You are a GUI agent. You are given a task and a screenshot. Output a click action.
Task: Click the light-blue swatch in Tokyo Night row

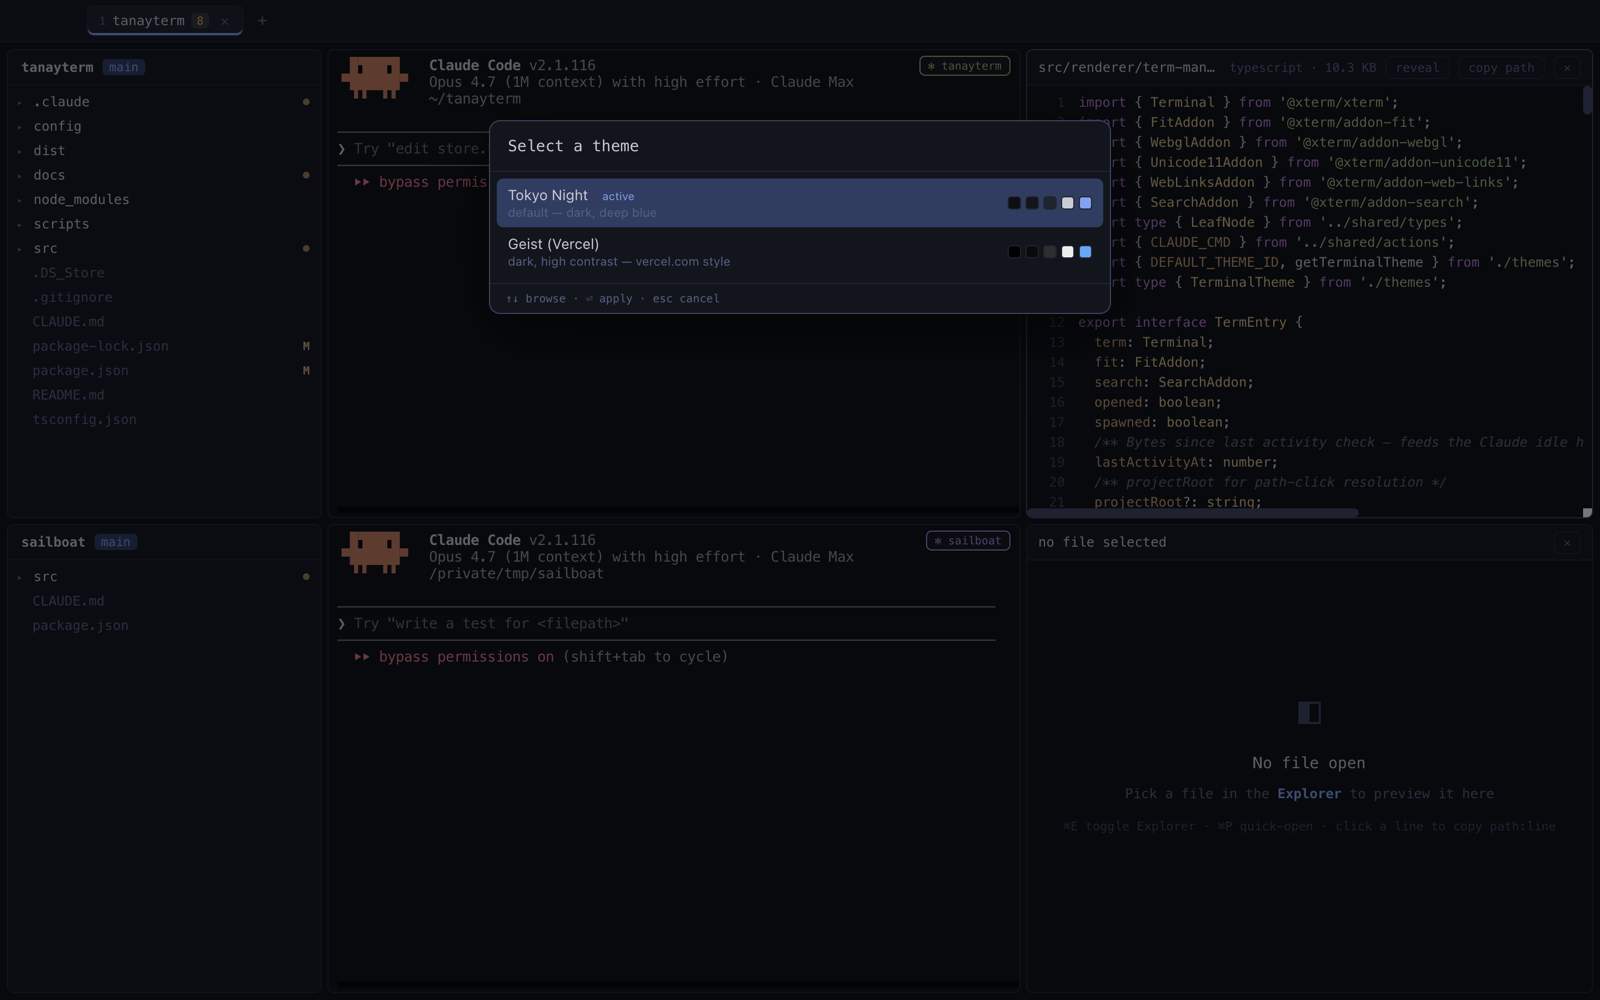1085,203
